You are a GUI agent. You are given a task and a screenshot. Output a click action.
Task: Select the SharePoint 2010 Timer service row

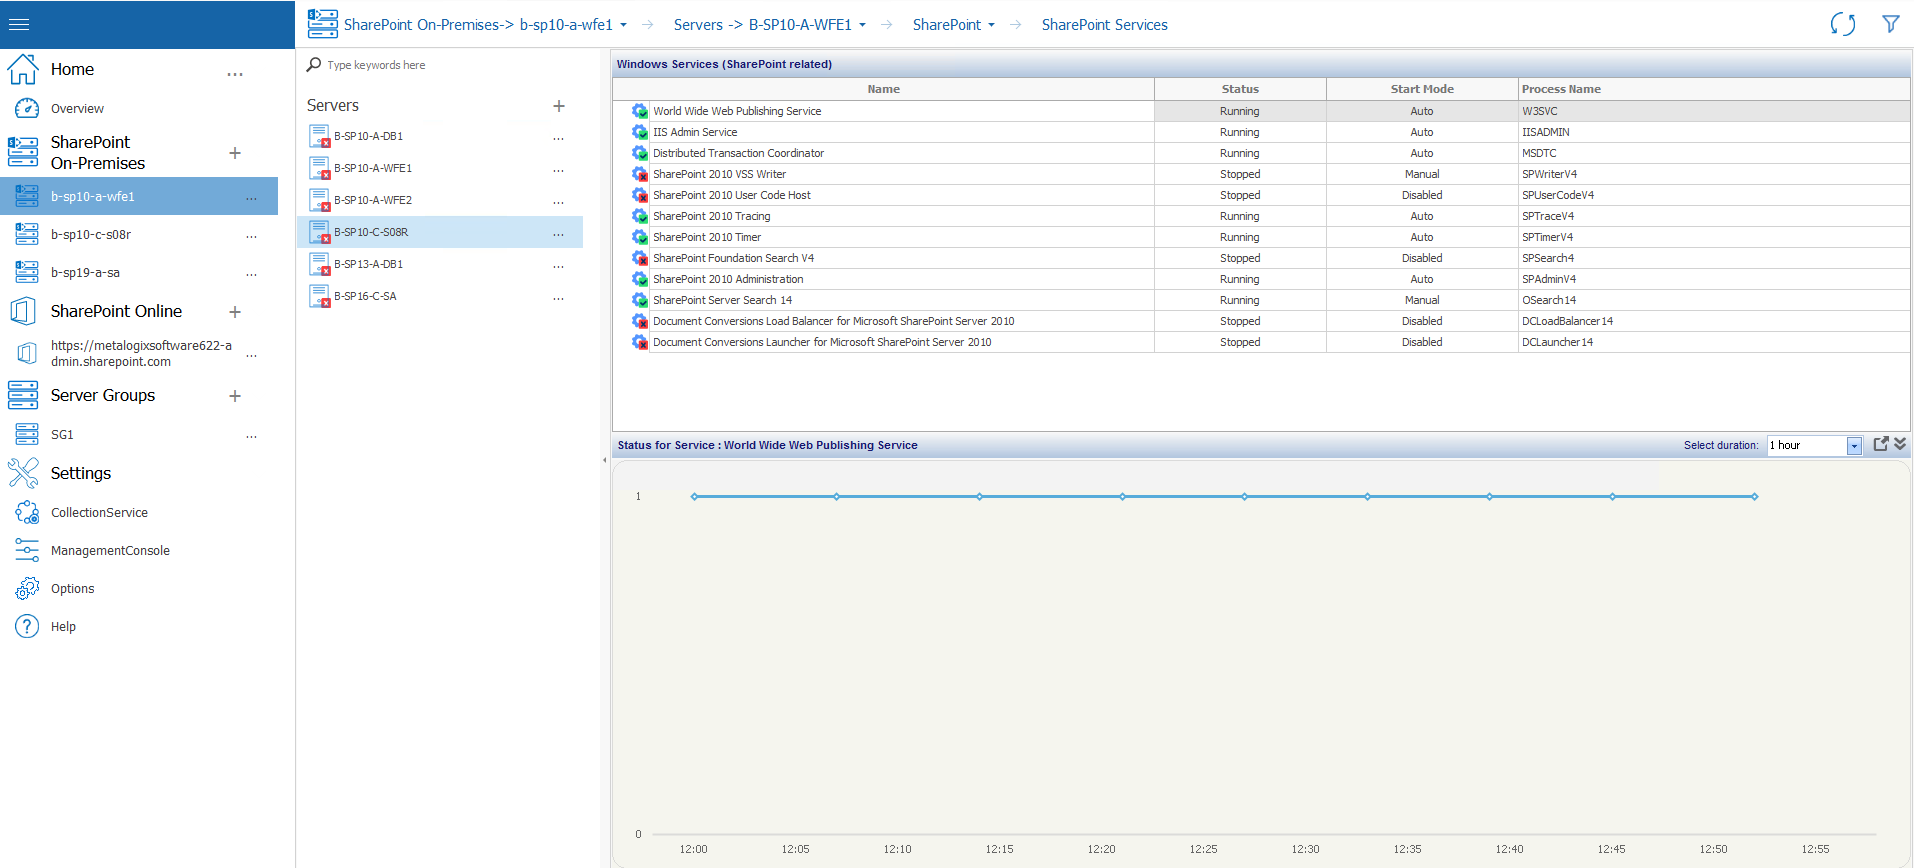707,237
